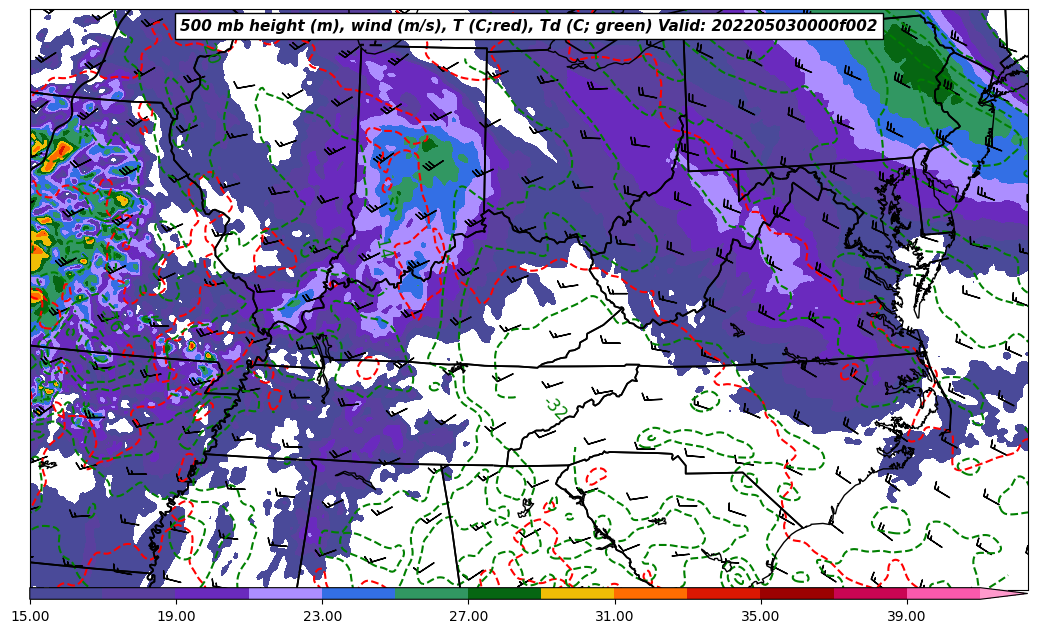Click the 27.00 colorbar tick label
The image size is (1037, 633).
click(468, 616)
